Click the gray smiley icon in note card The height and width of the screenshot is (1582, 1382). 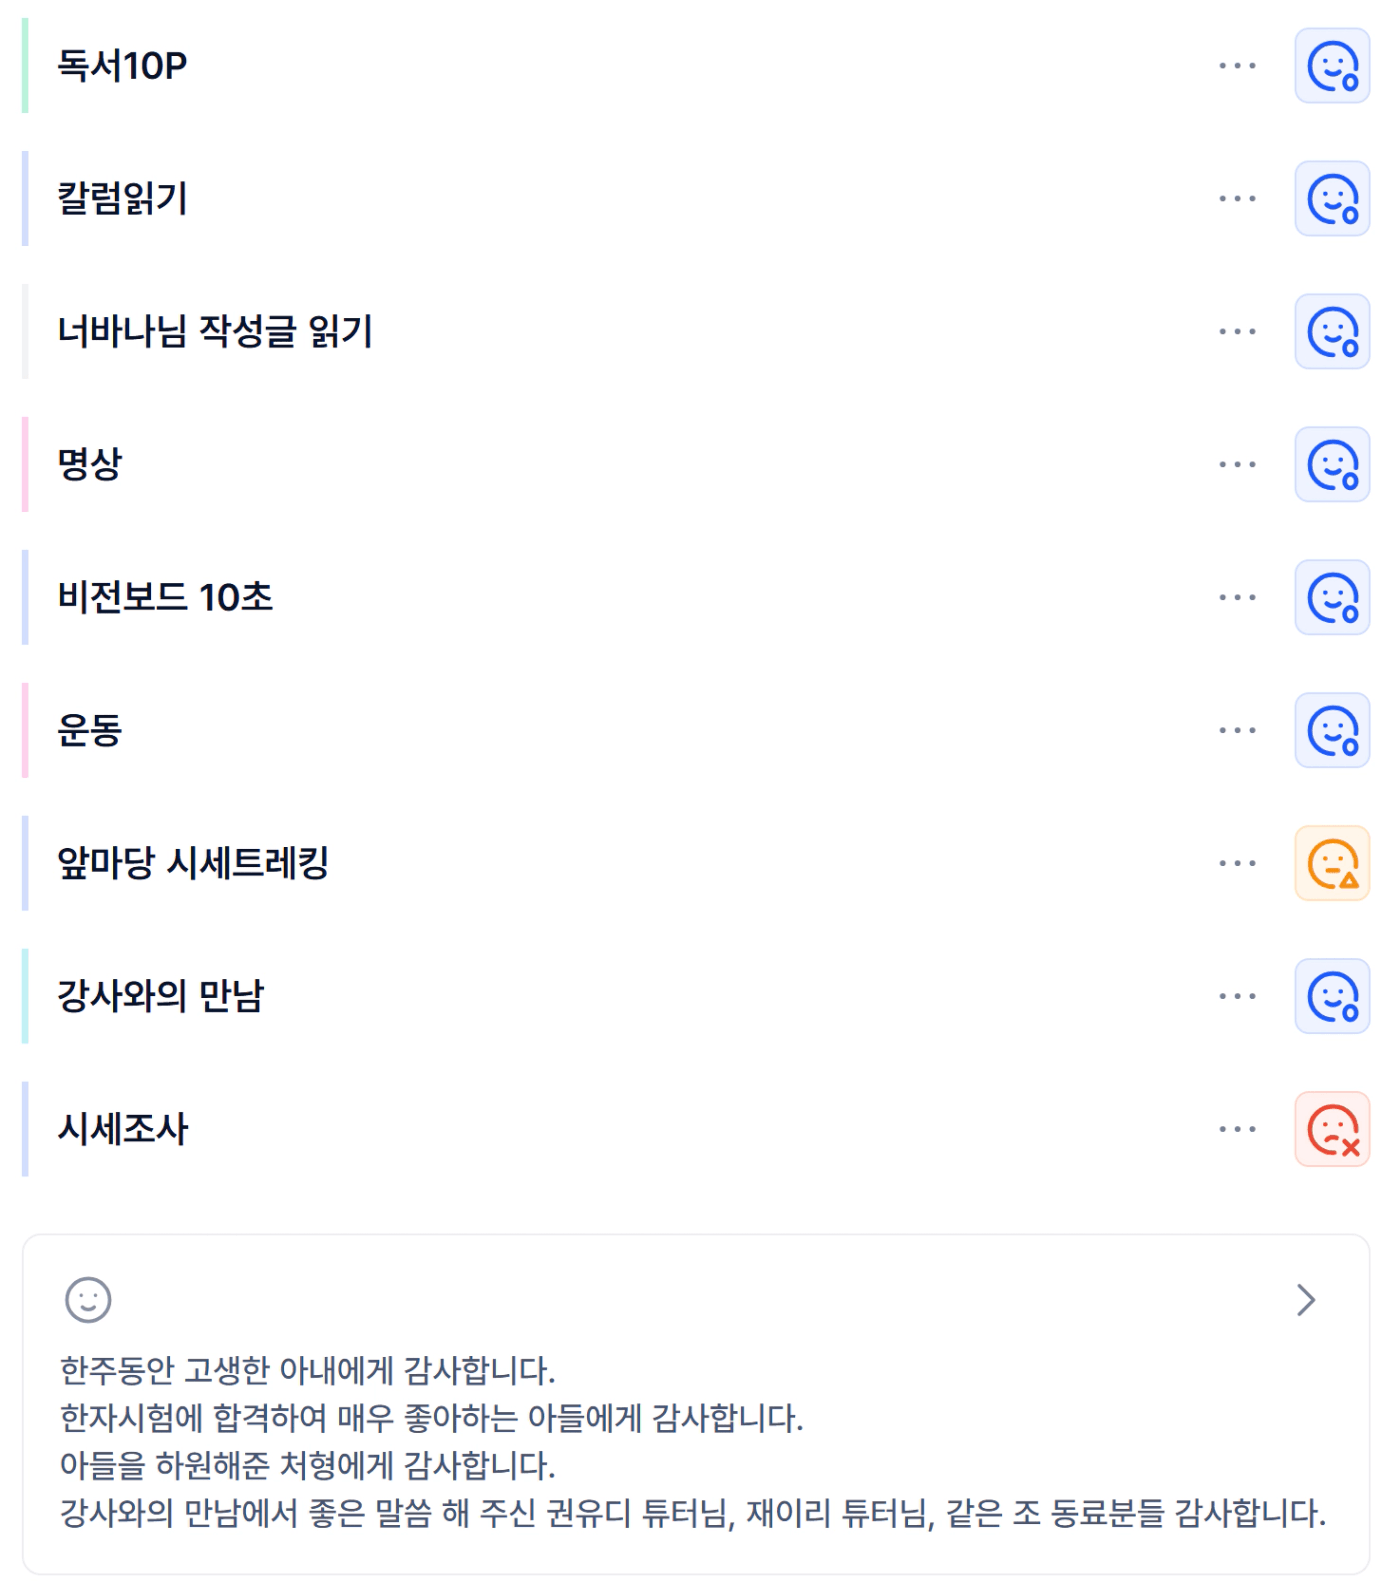[88, 1300]
